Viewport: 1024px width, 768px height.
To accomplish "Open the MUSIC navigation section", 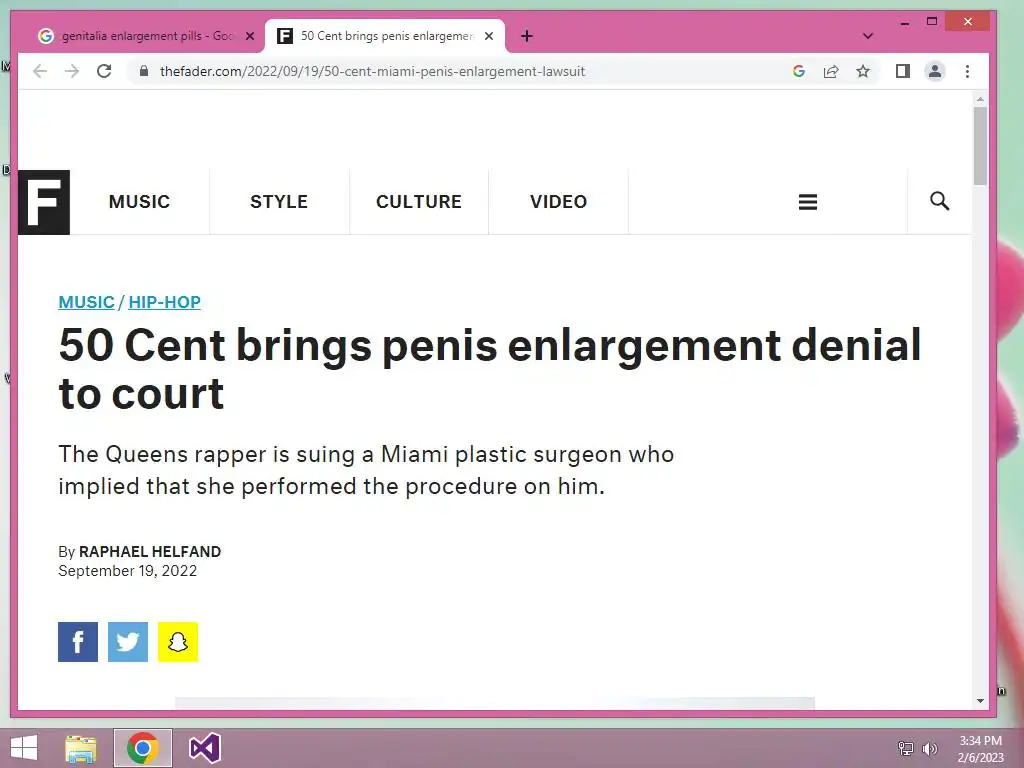I will point(139,202).
